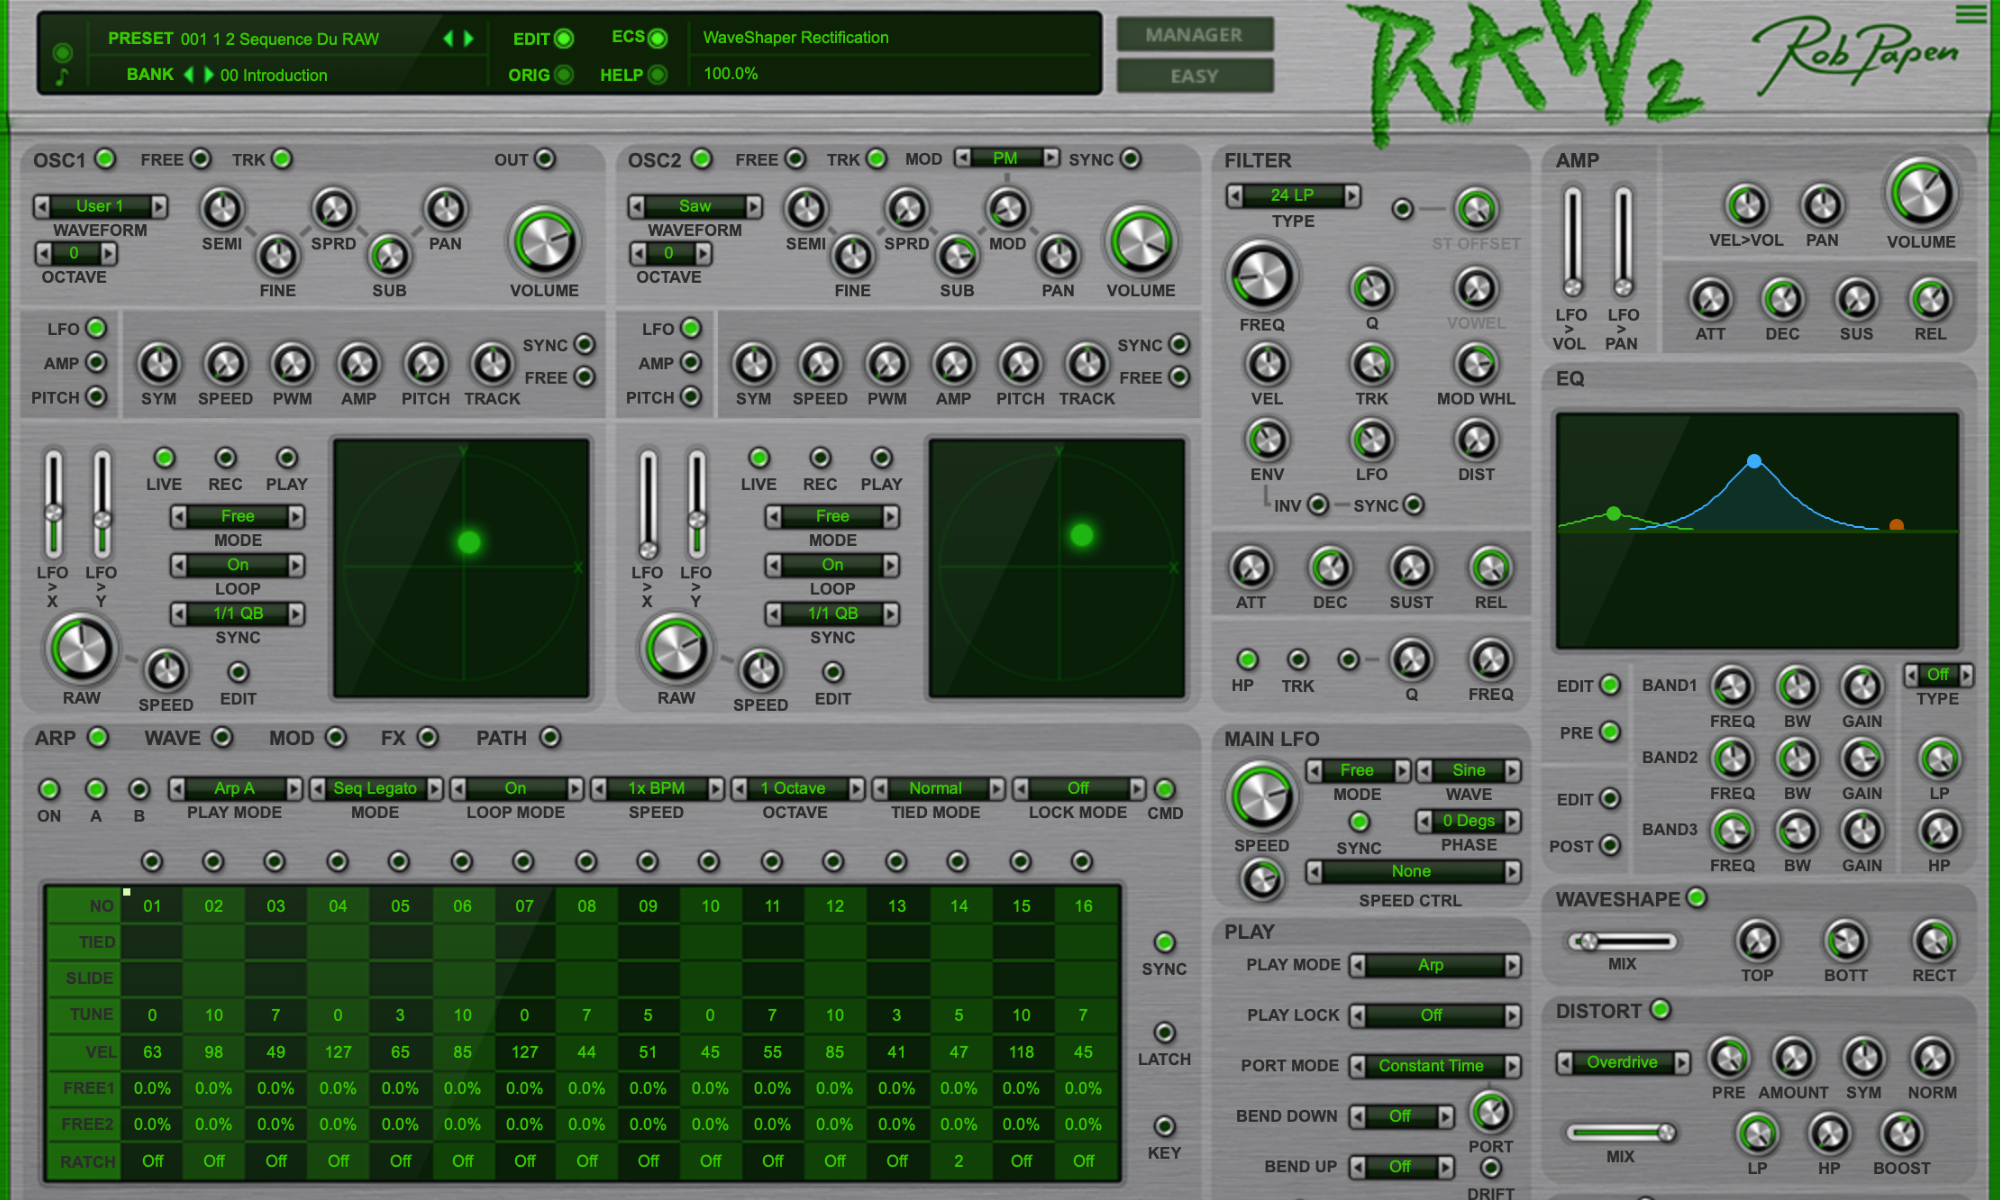This screenshot has height=1200, width=2000.
Task: Click the EASY button
Action: [1194, 76]
